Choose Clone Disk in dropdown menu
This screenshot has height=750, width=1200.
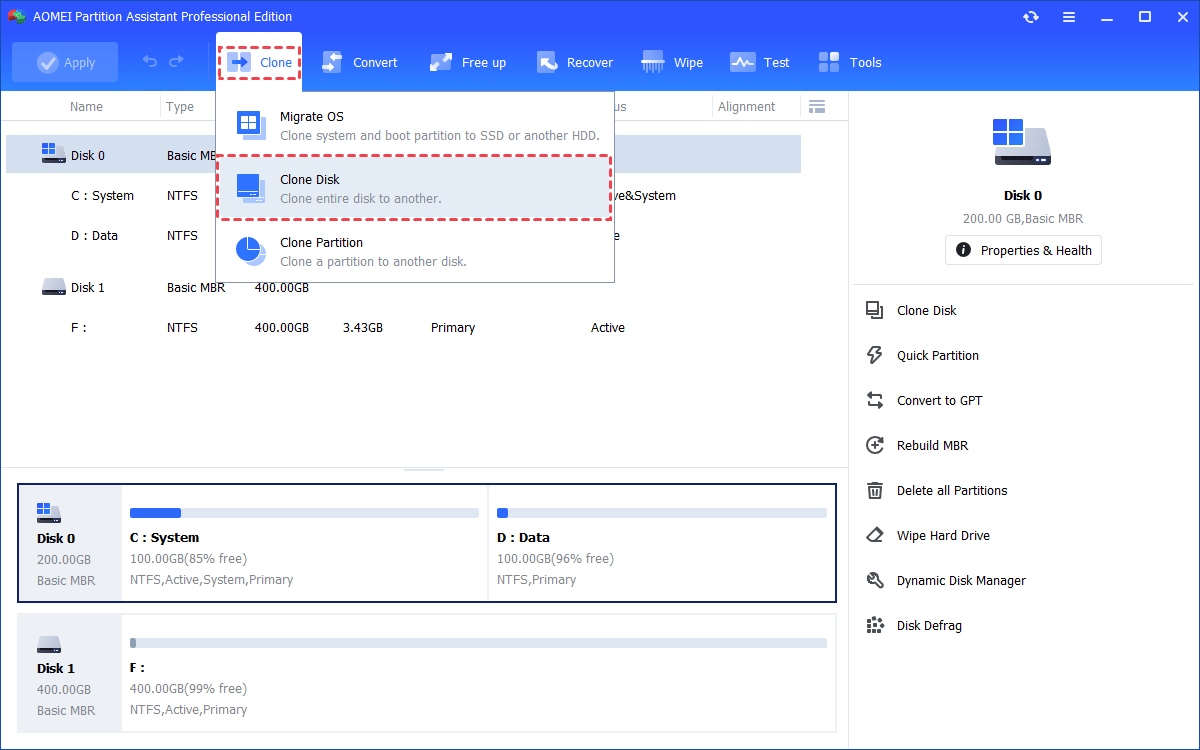coord(415,188)
